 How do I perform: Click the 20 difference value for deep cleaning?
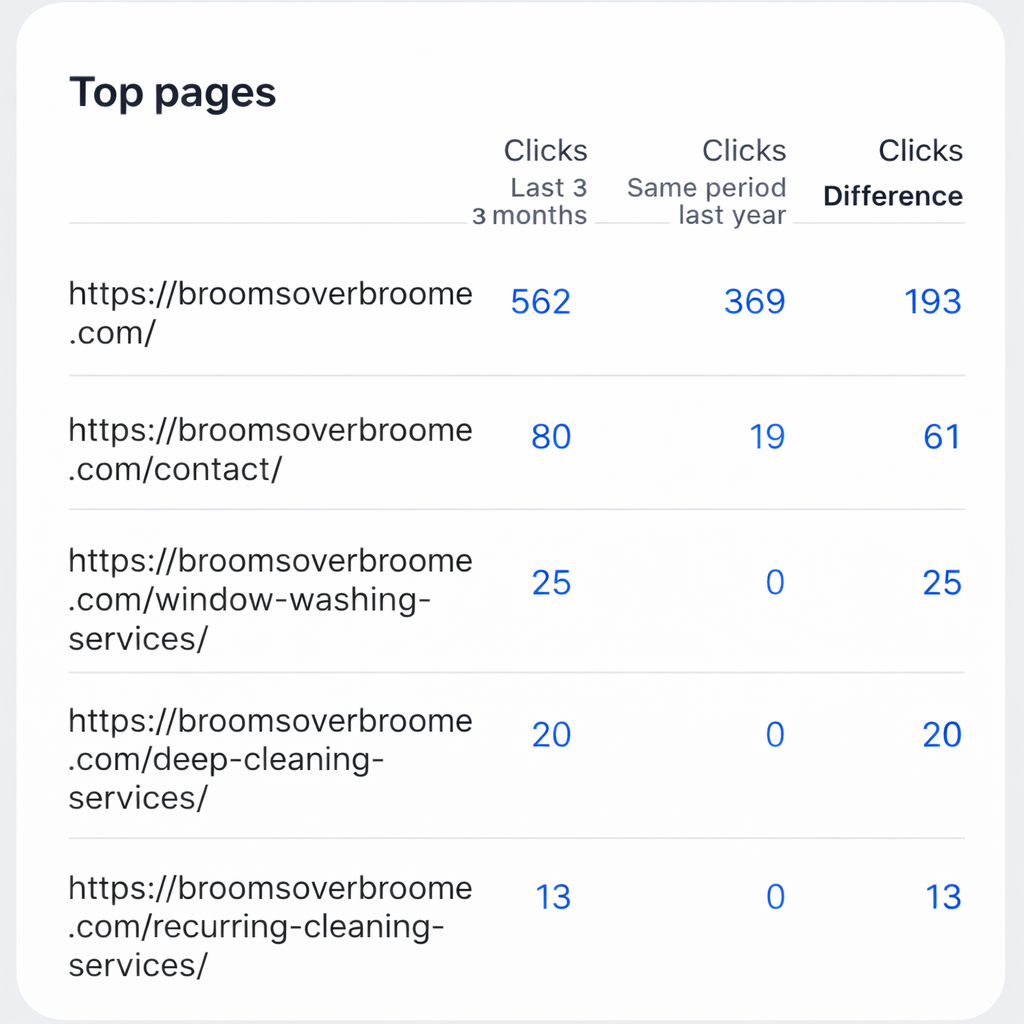(x=942, y=735)
